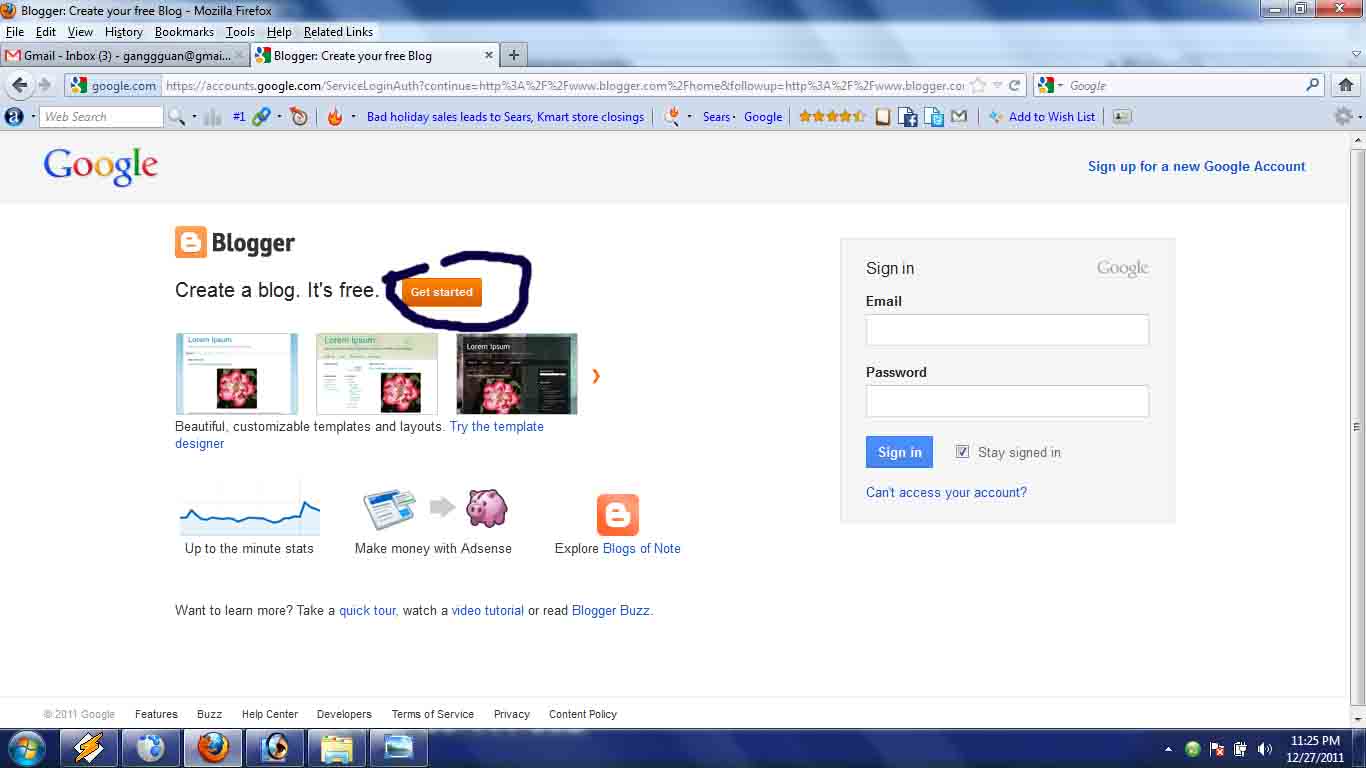Click the Google logo in page header
This screenshot has height=768, width=1366.
click(x=101, y=167)
